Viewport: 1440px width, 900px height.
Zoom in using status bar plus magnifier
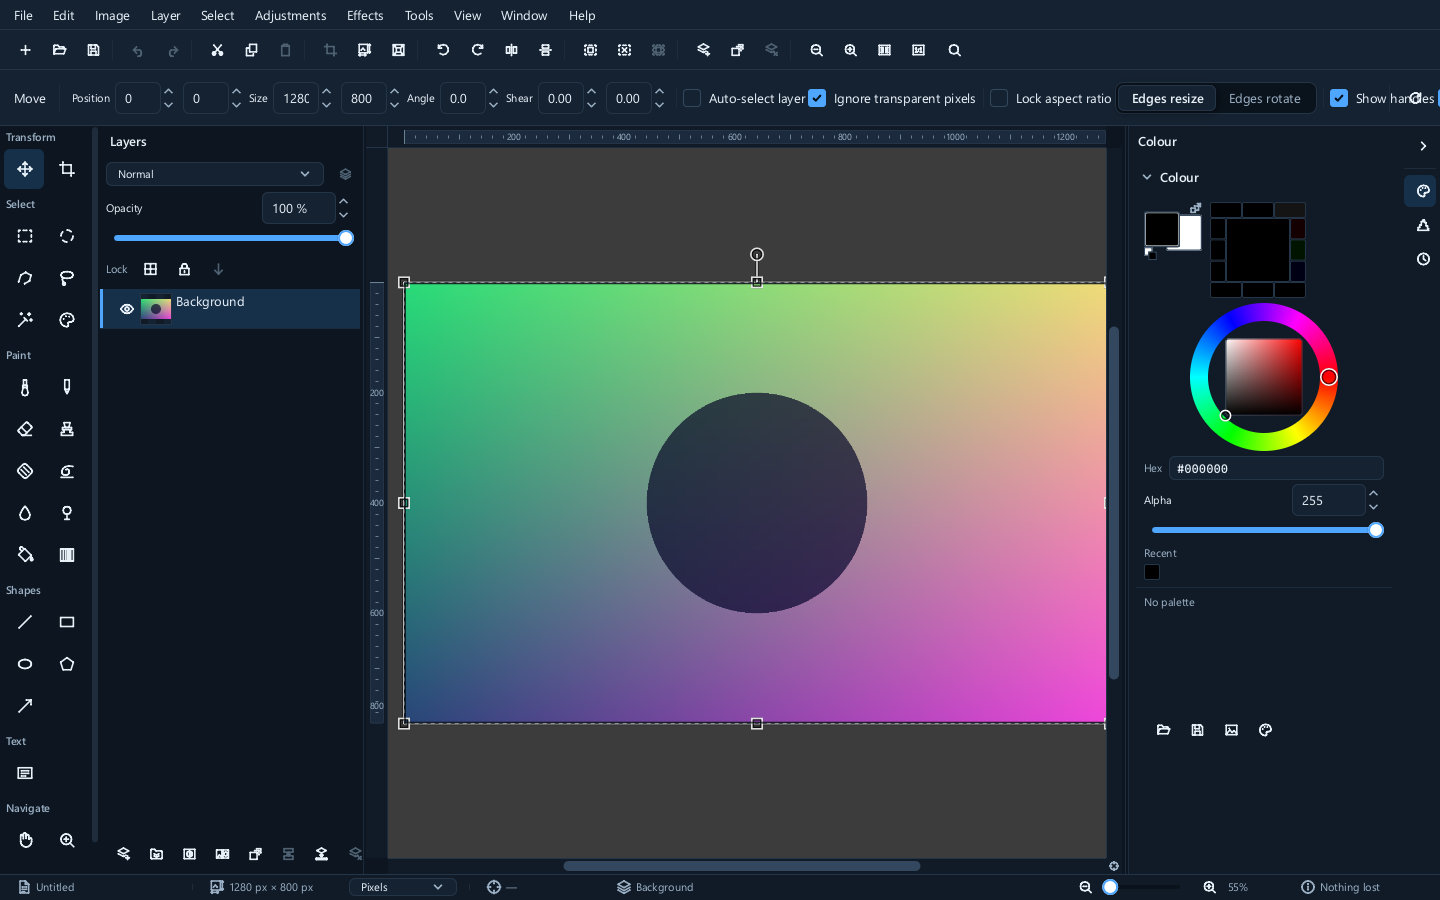point(1209,887)
